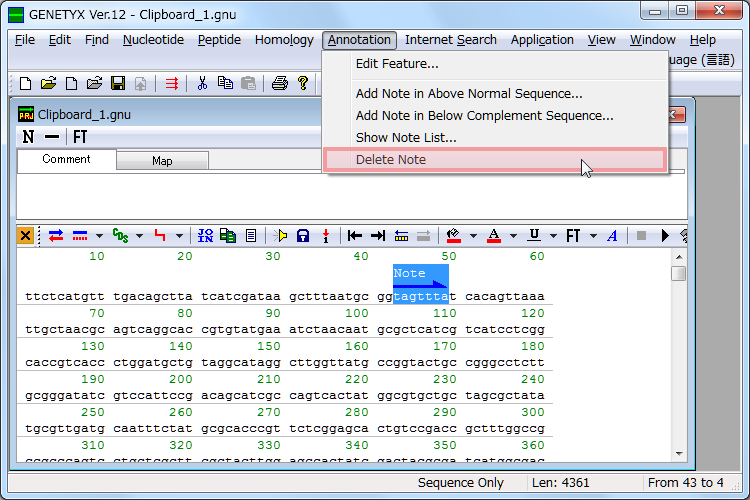This screenshot has width=750, height=500.
Task: Click the dash button beside N
Action: [52, 137]
